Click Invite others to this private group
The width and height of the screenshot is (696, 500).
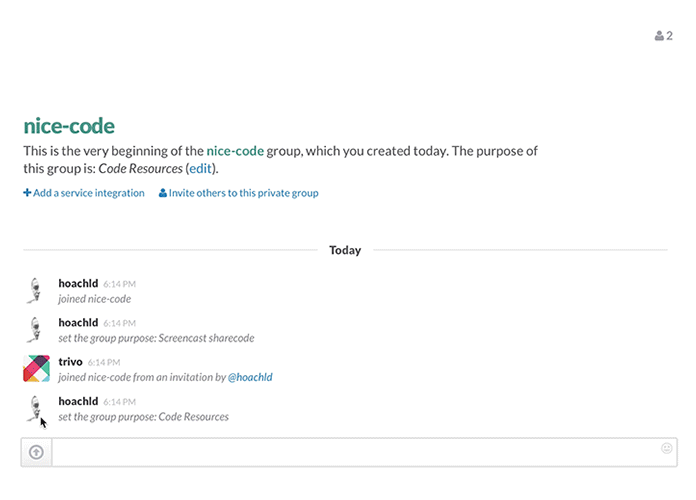243,193
